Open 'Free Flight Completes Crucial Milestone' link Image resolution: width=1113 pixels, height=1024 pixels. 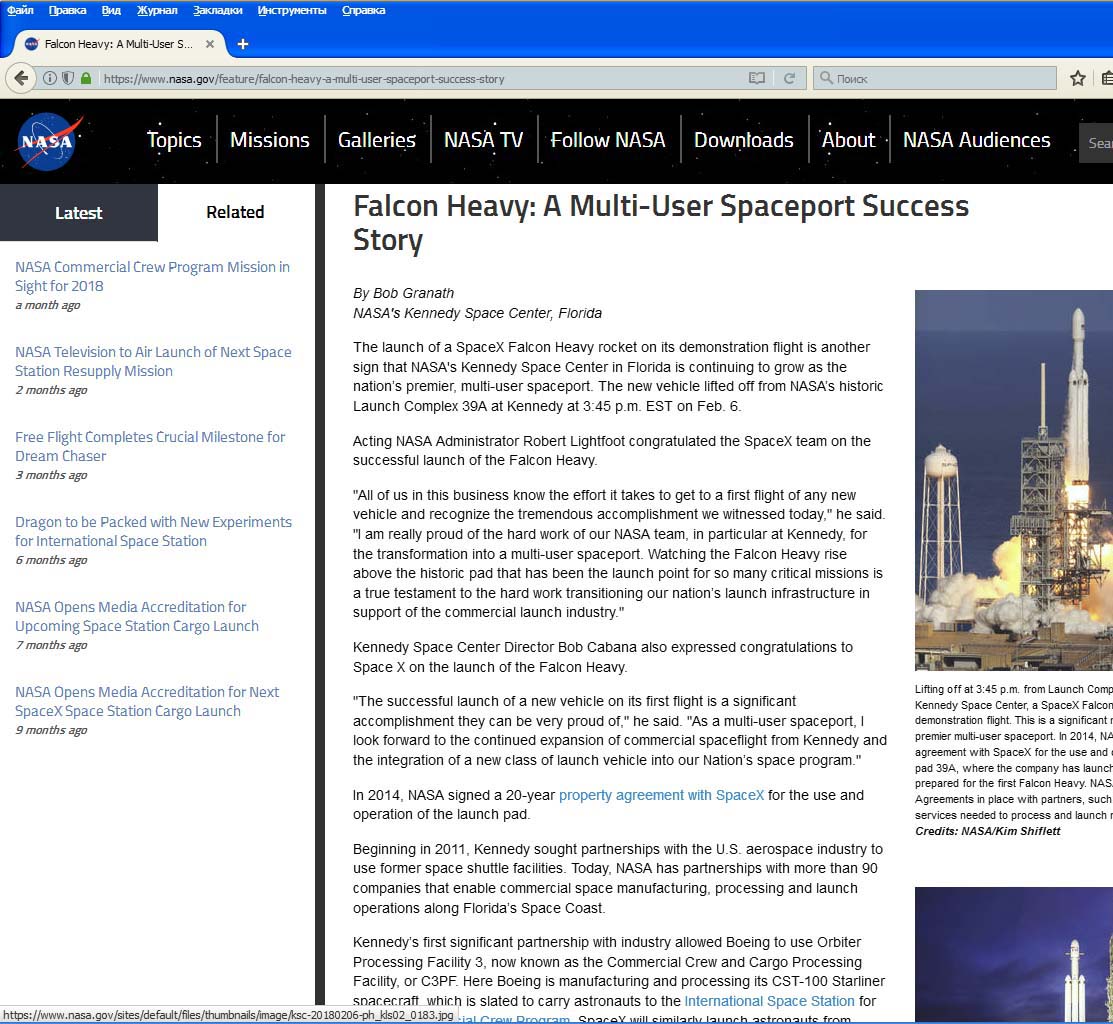150,446
